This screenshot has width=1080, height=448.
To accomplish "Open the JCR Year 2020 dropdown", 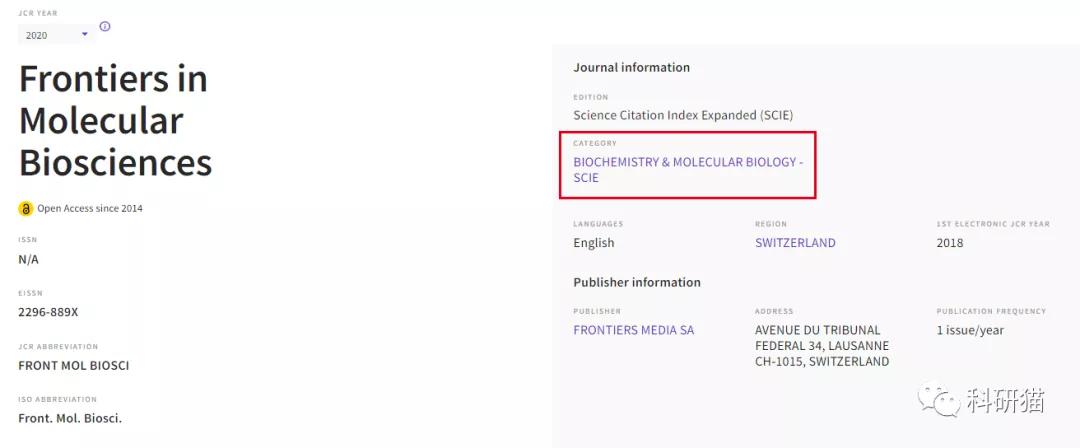I will [x=55, y=35].
